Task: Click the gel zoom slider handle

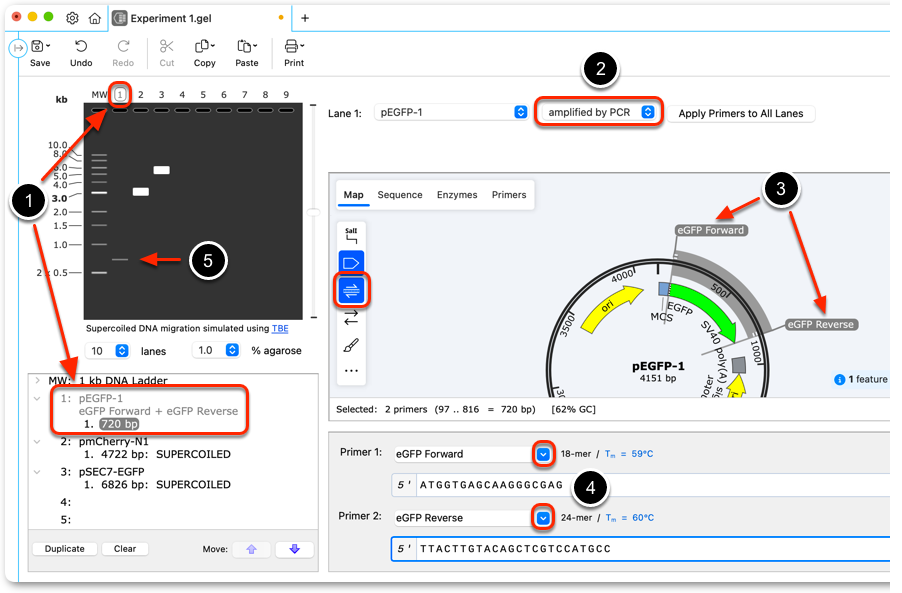Action: 314,212
